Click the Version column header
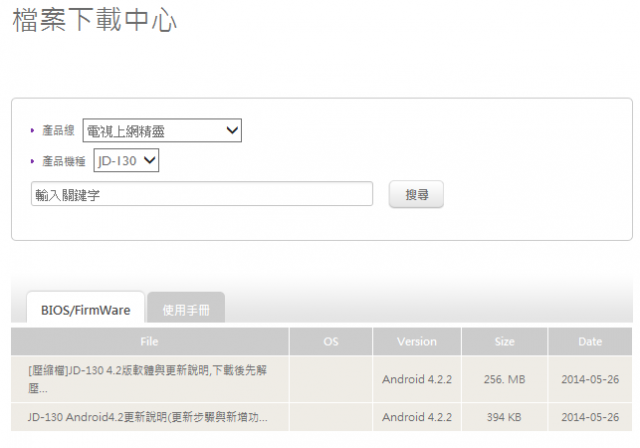640x448 pixels. [417, 342]
